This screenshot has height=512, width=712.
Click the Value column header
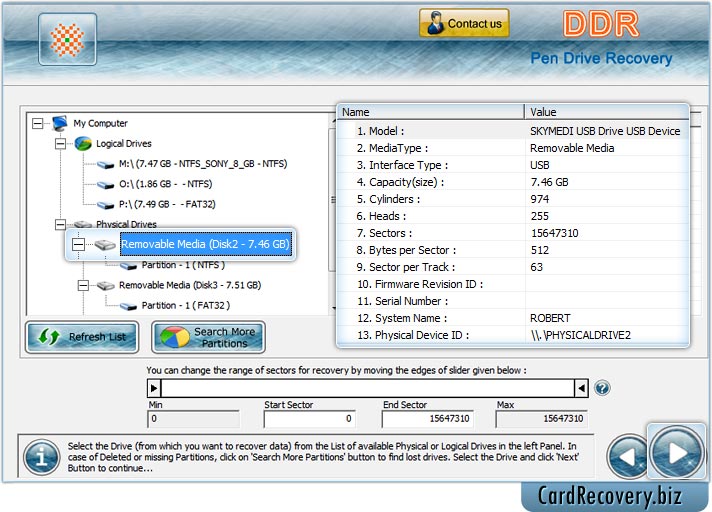607,112
